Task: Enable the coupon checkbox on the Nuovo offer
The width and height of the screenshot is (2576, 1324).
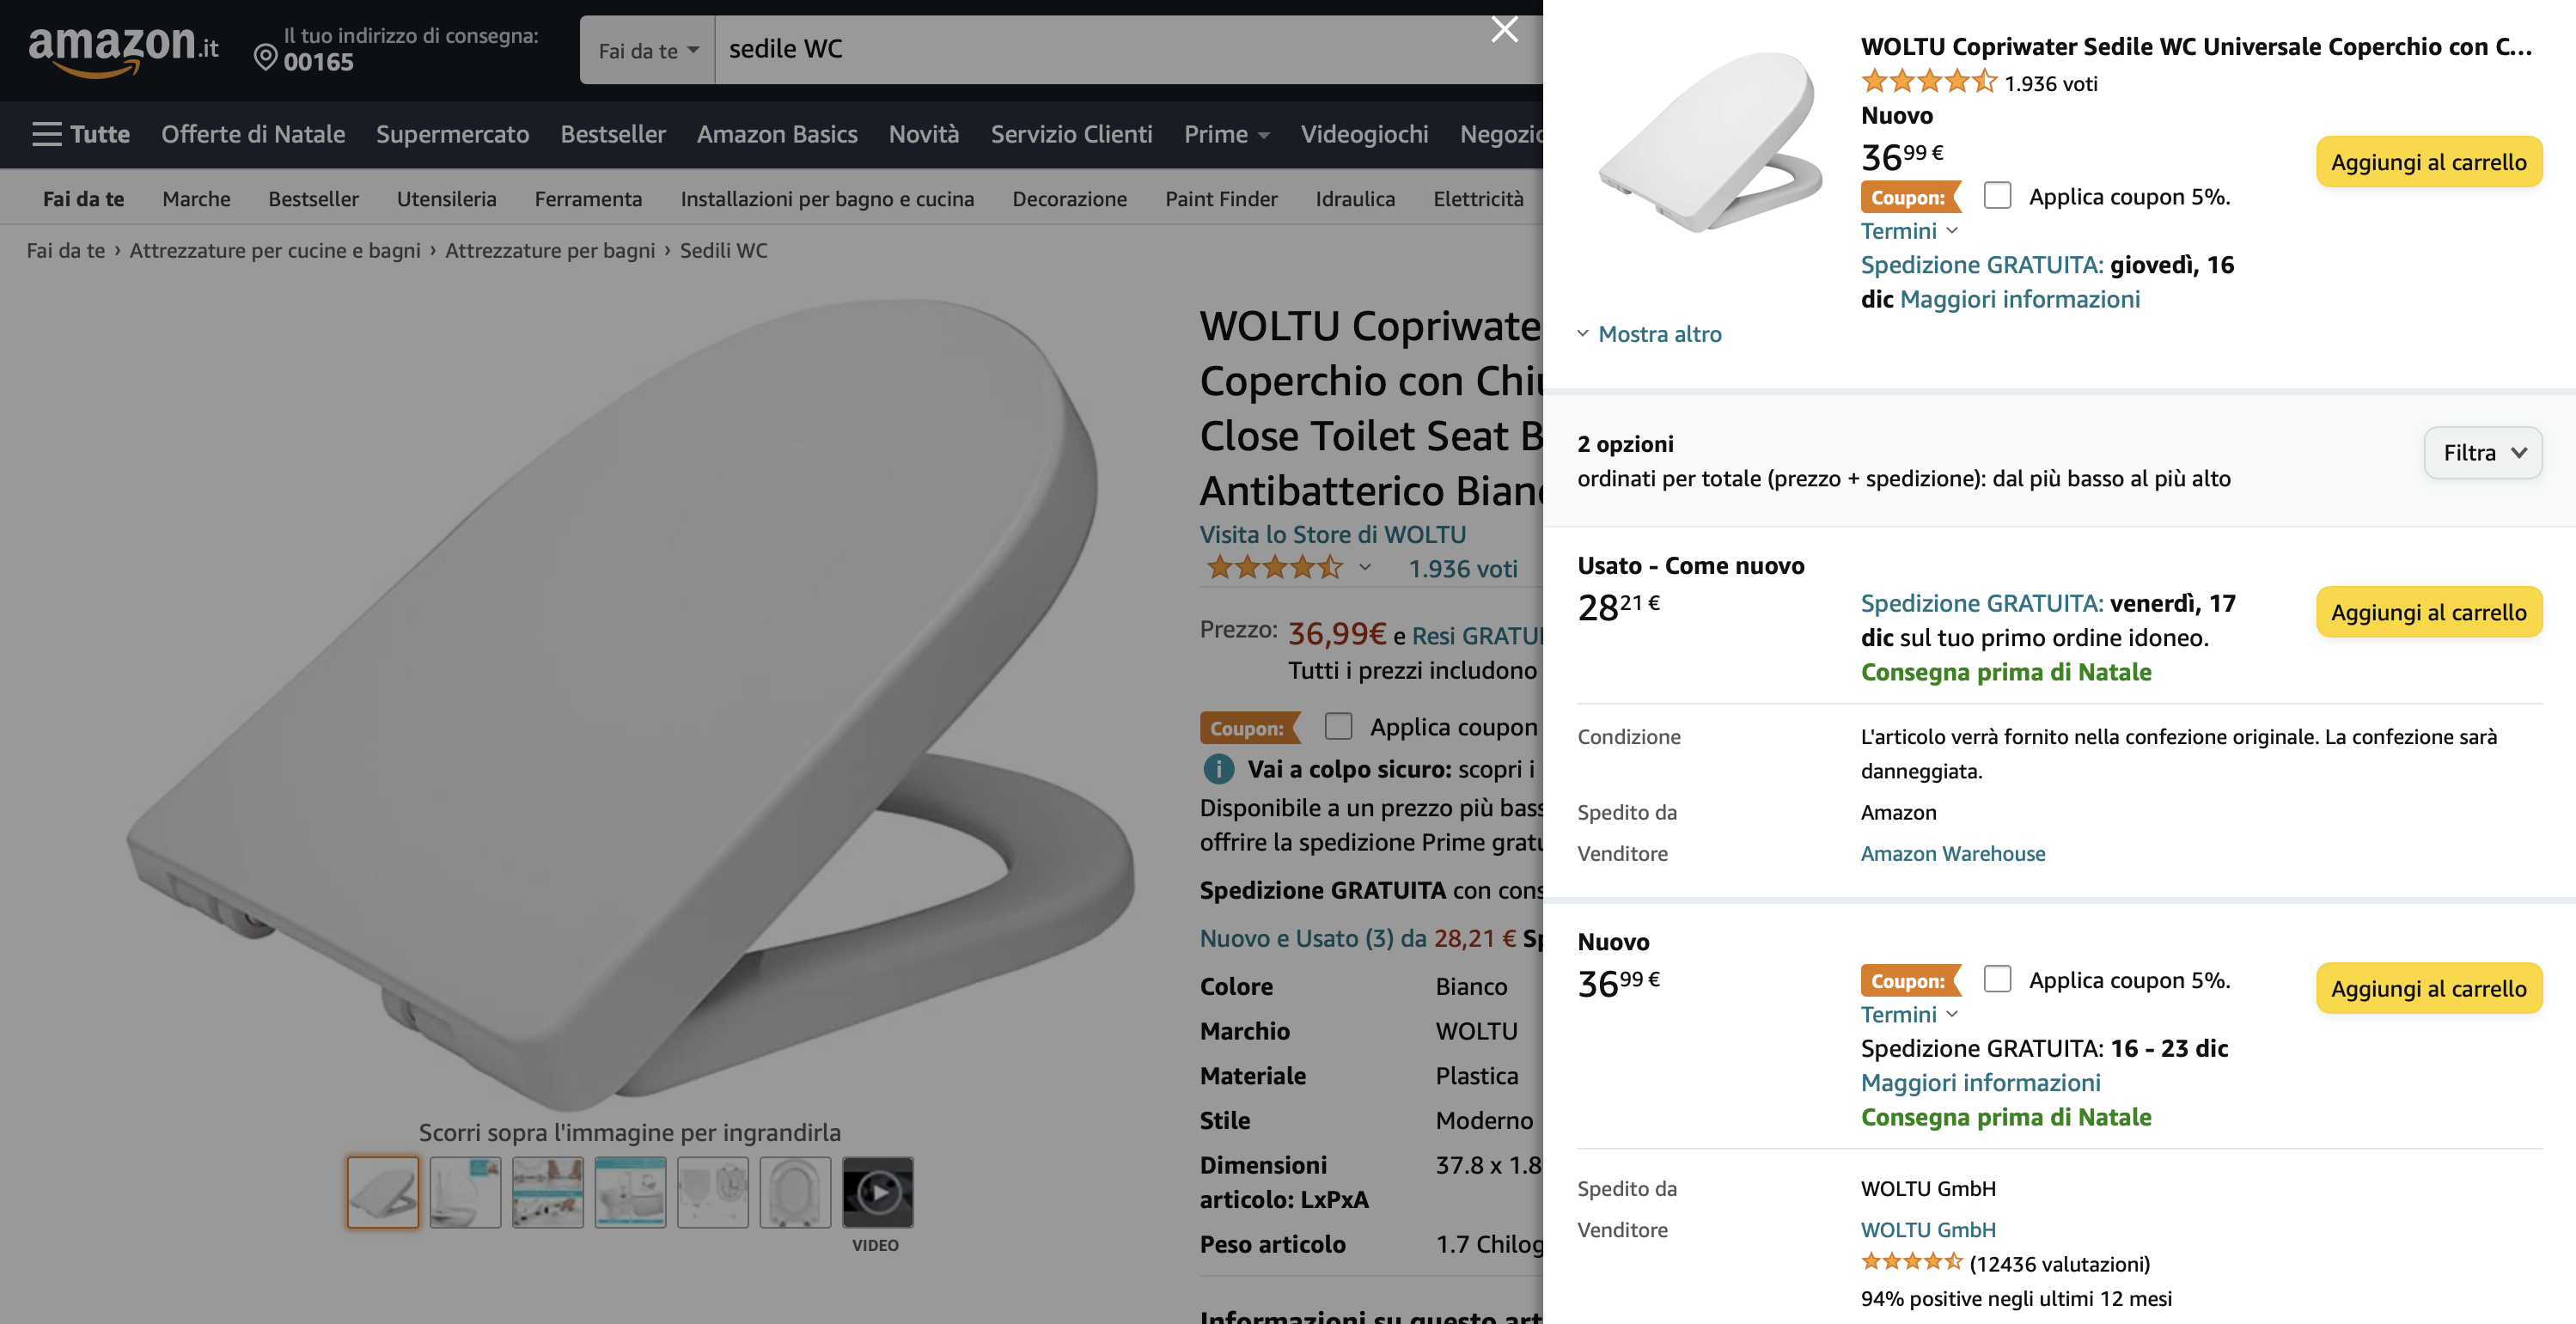Action: tap(1997, 978)
